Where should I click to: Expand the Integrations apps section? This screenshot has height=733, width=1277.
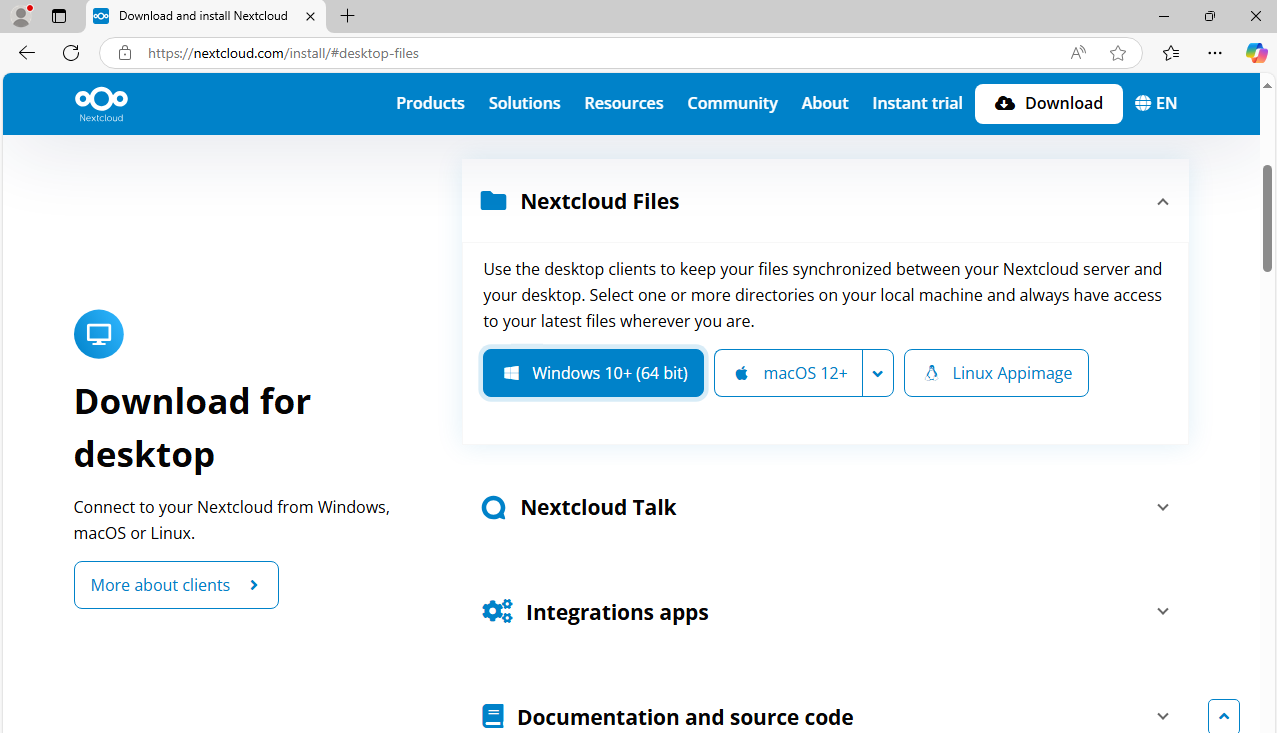point(1163,611)
